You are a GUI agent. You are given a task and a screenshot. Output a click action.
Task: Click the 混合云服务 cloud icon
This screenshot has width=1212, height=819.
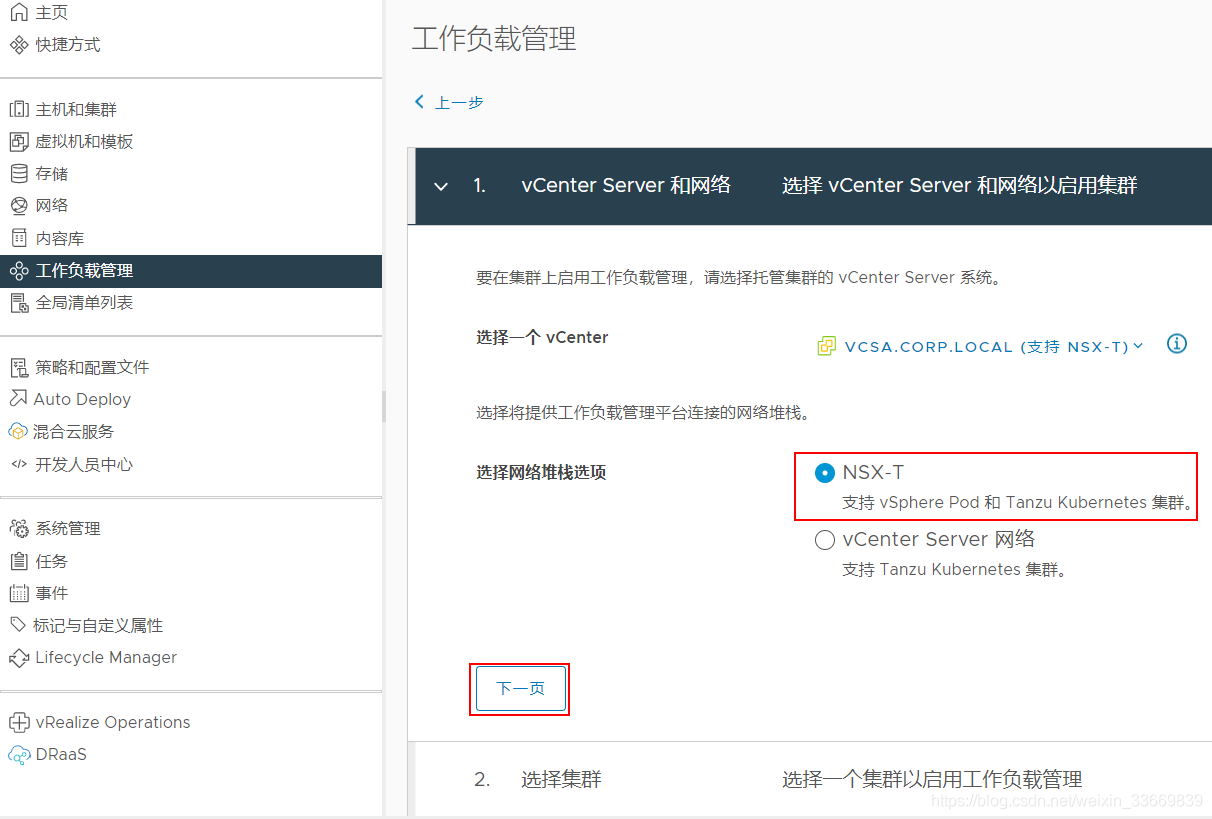pos(18,431)
